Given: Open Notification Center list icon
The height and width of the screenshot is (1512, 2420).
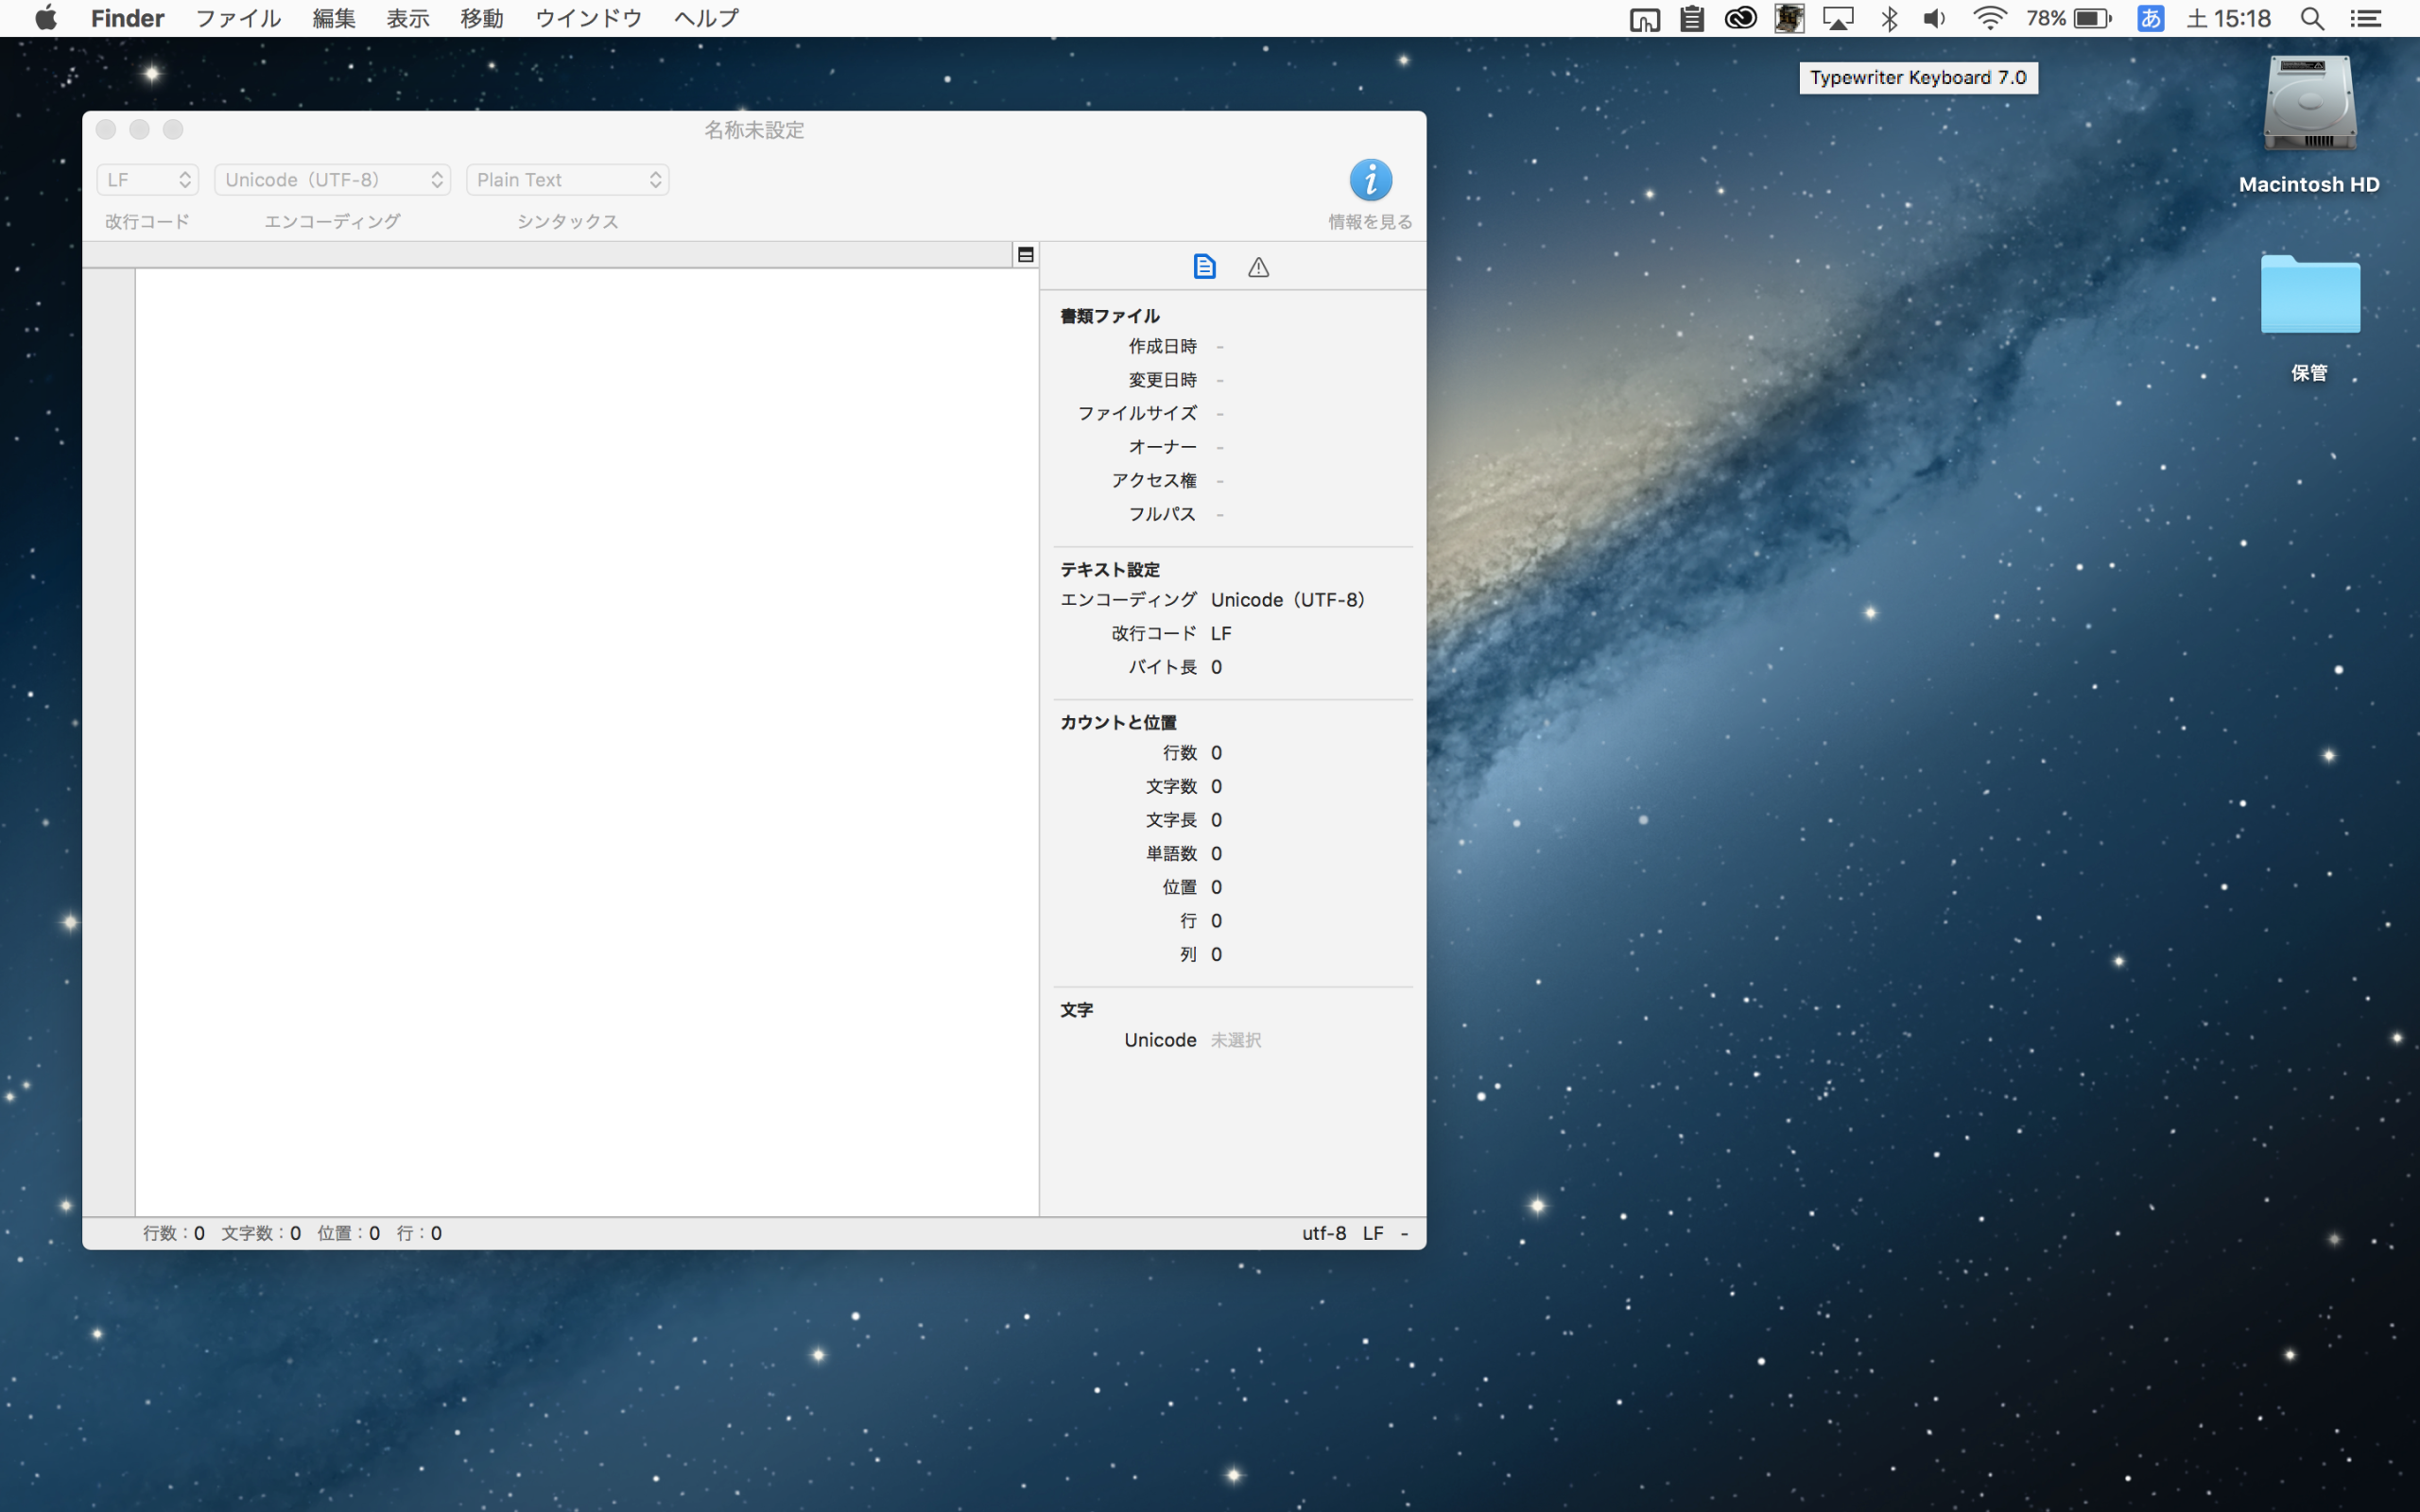Looking at the screenshot, I should pyautogui.click(x=2365, y=19).
